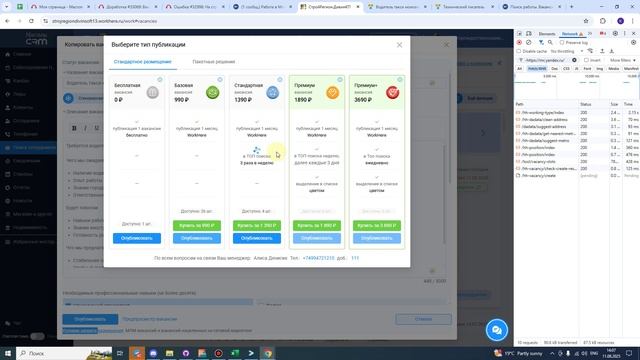Close the publication type dialog

tap(399, 45)
